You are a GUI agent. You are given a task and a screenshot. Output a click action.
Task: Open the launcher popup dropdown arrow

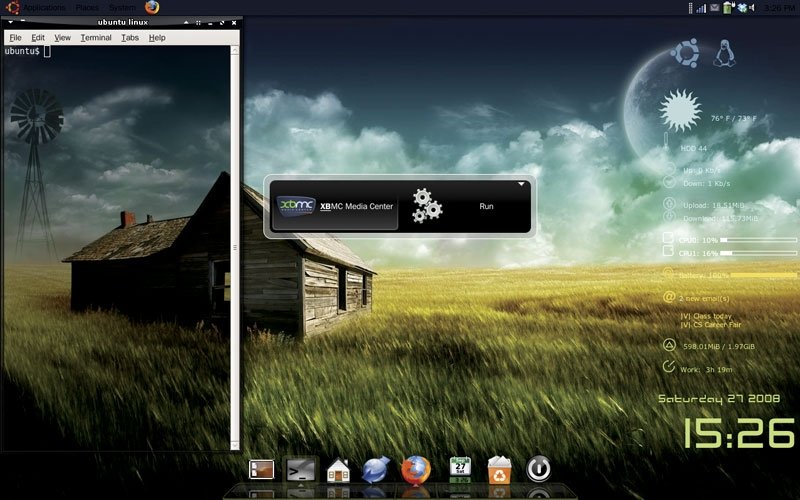pyautogui.click(x=521, y=184)
